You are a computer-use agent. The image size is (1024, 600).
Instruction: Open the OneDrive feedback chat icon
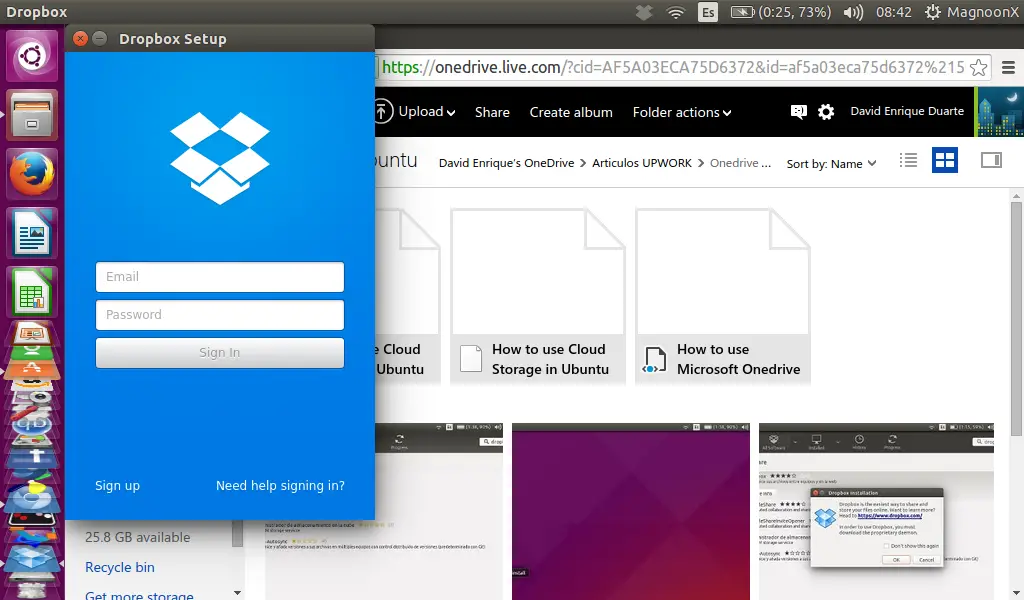pyautogui.click(x=798, y=112)
